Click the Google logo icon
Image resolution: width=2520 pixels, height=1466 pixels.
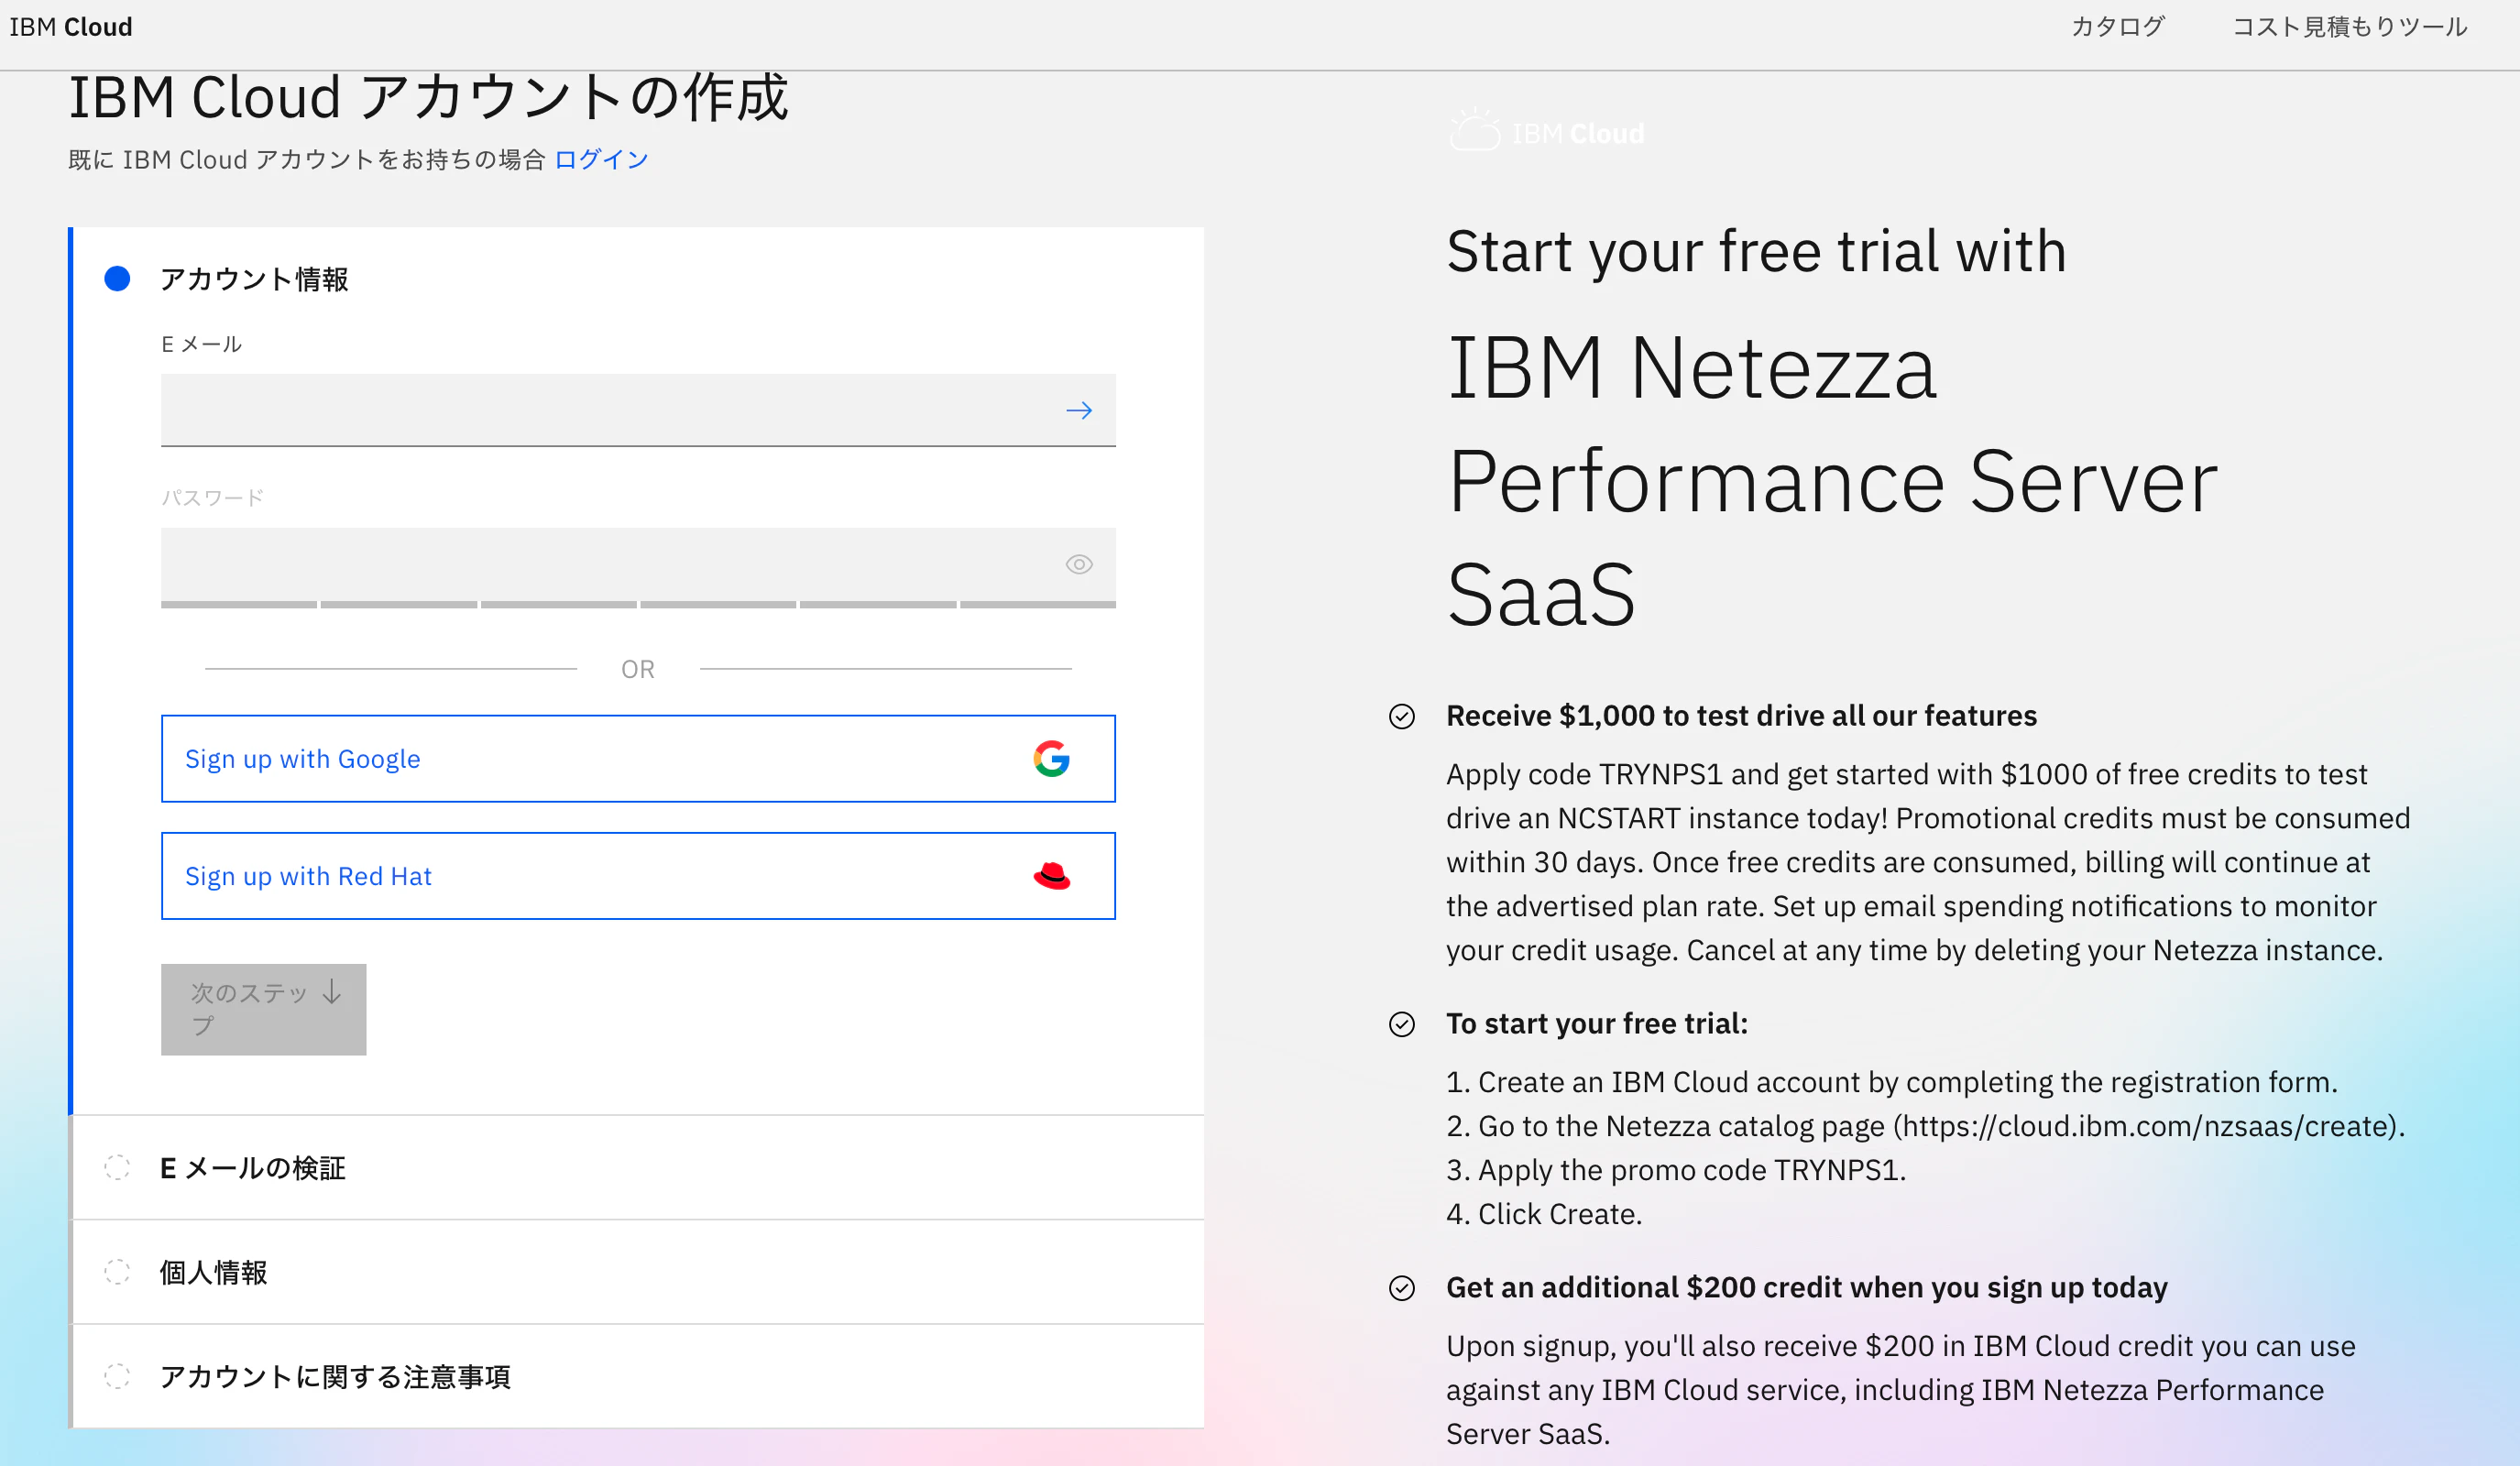click(x=1051, y=758)
